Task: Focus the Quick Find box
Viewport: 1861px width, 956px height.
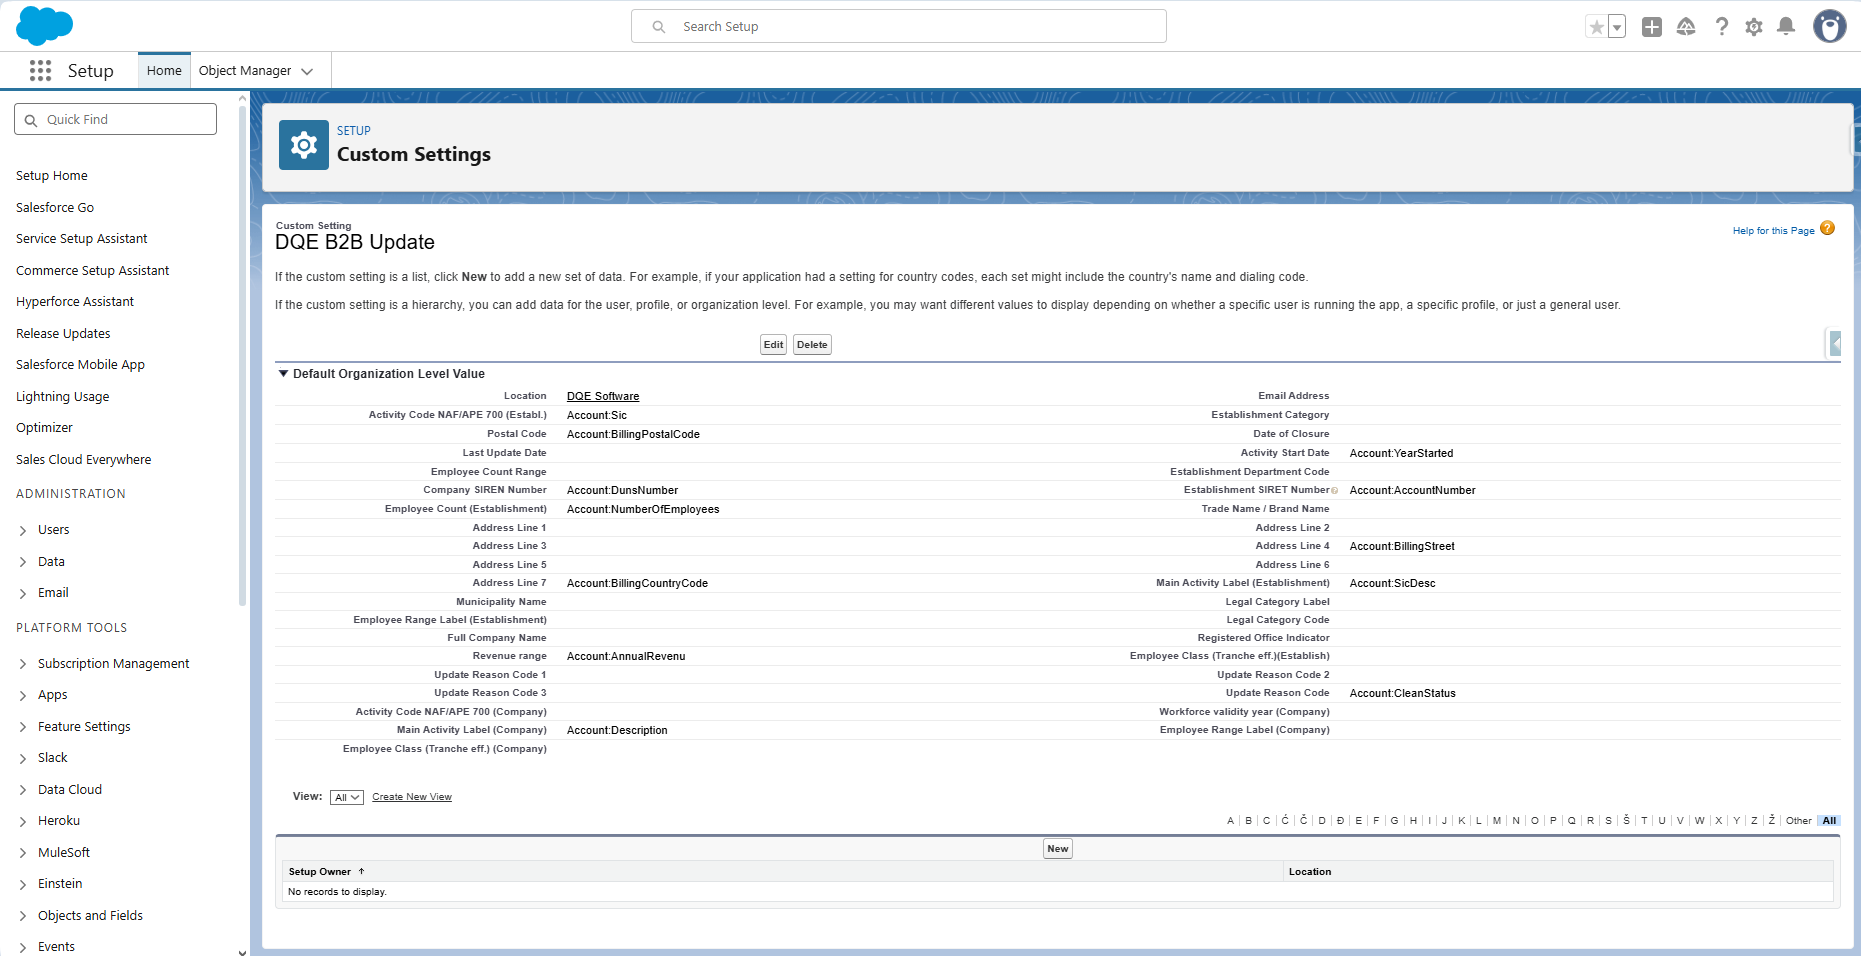Action: pyautogui.click(x=115, y=119)
